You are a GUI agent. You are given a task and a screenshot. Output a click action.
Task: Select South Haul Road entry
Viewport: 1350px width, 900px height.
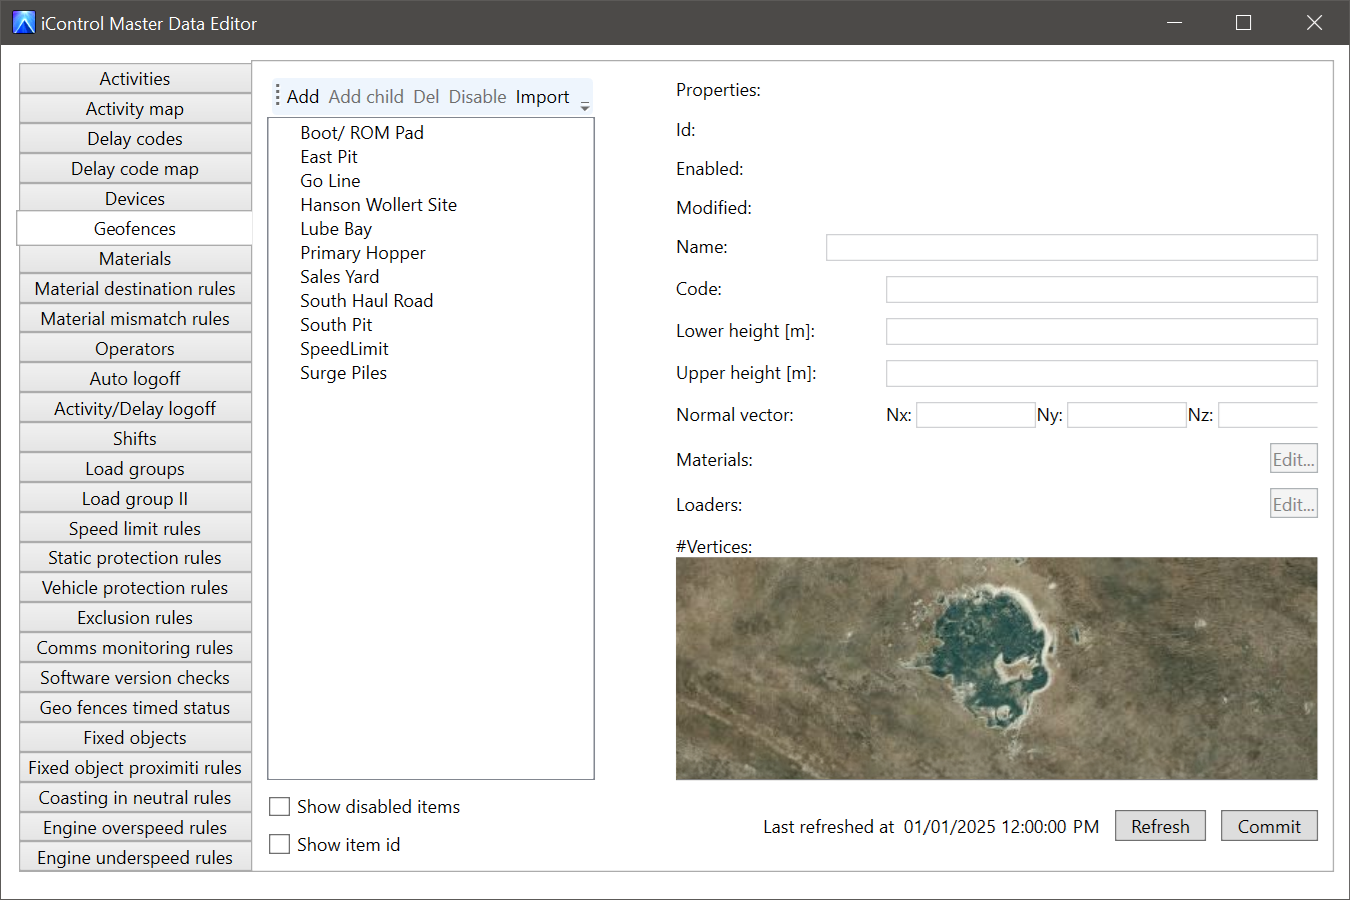[367, 301]
